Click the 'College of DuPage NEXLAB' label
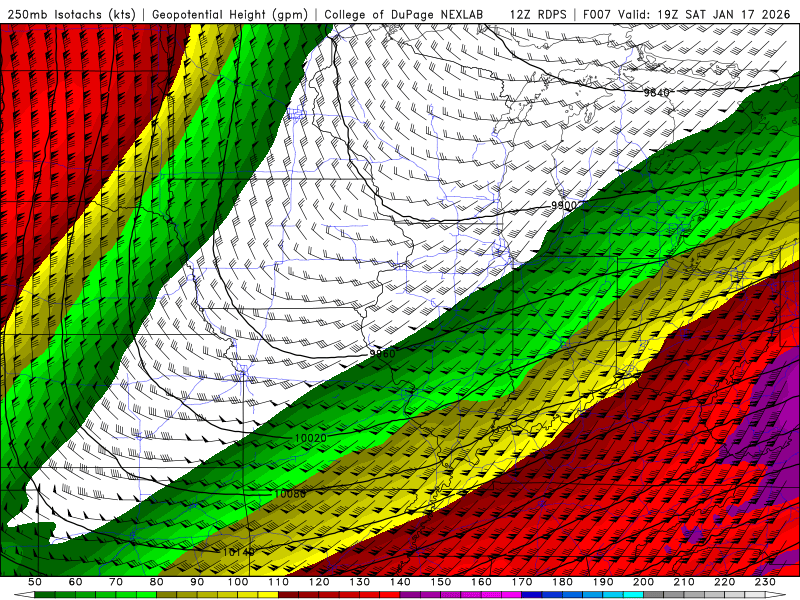This screenshot has width=800, height=600. point(404,14)
